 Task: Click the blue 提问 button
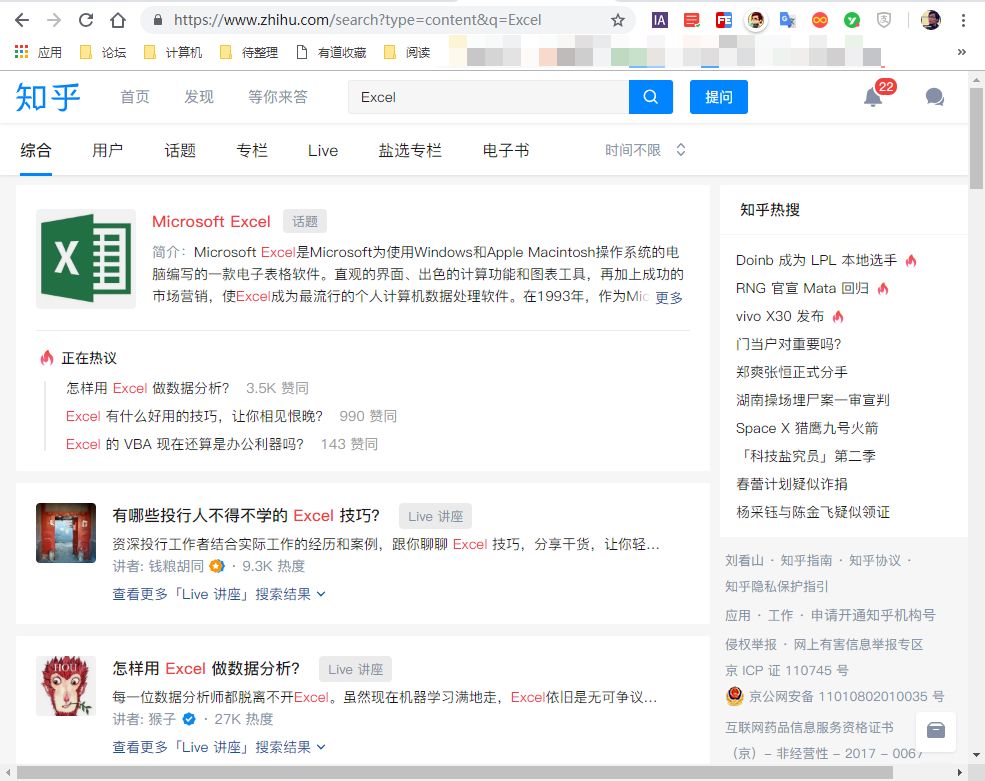point(719,97)
